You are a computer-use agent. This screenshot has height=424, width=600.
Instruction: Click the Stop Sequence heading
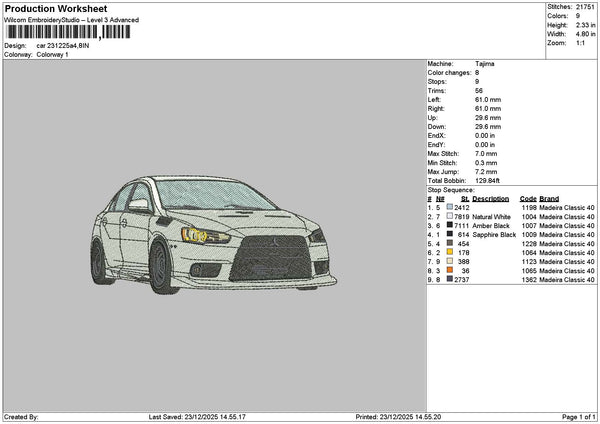click(451, 188)
